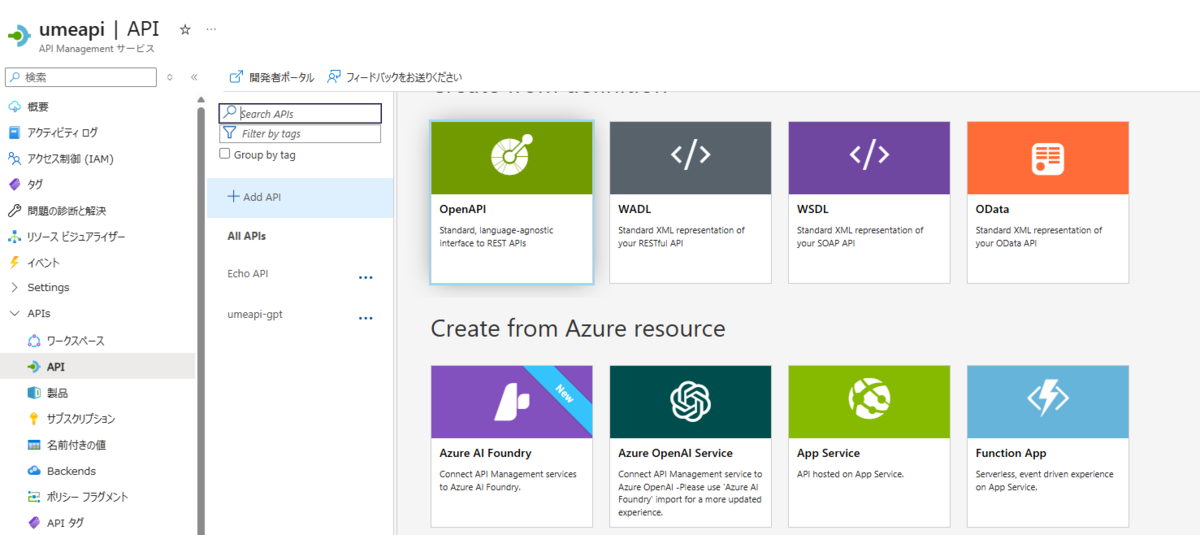Select the umeapi-gpt list entry

click(255, 314)
